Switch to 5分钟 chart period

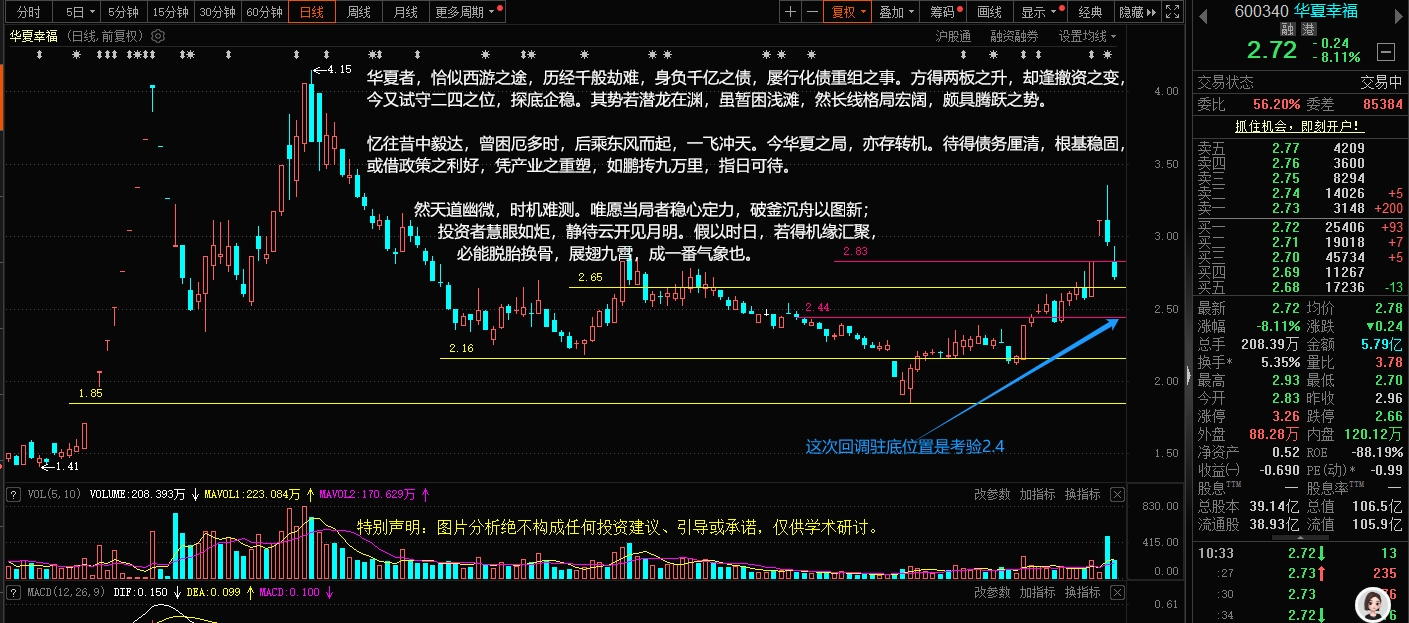tap(123, 12)
